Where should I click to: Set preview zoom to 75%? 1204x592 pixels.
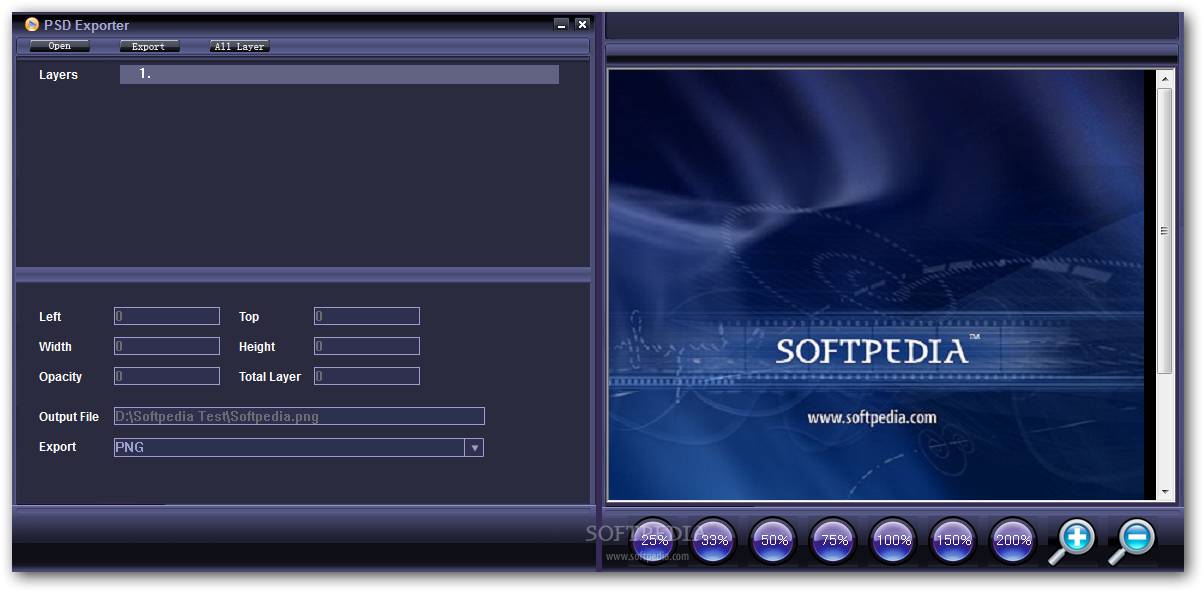(834, 540)
